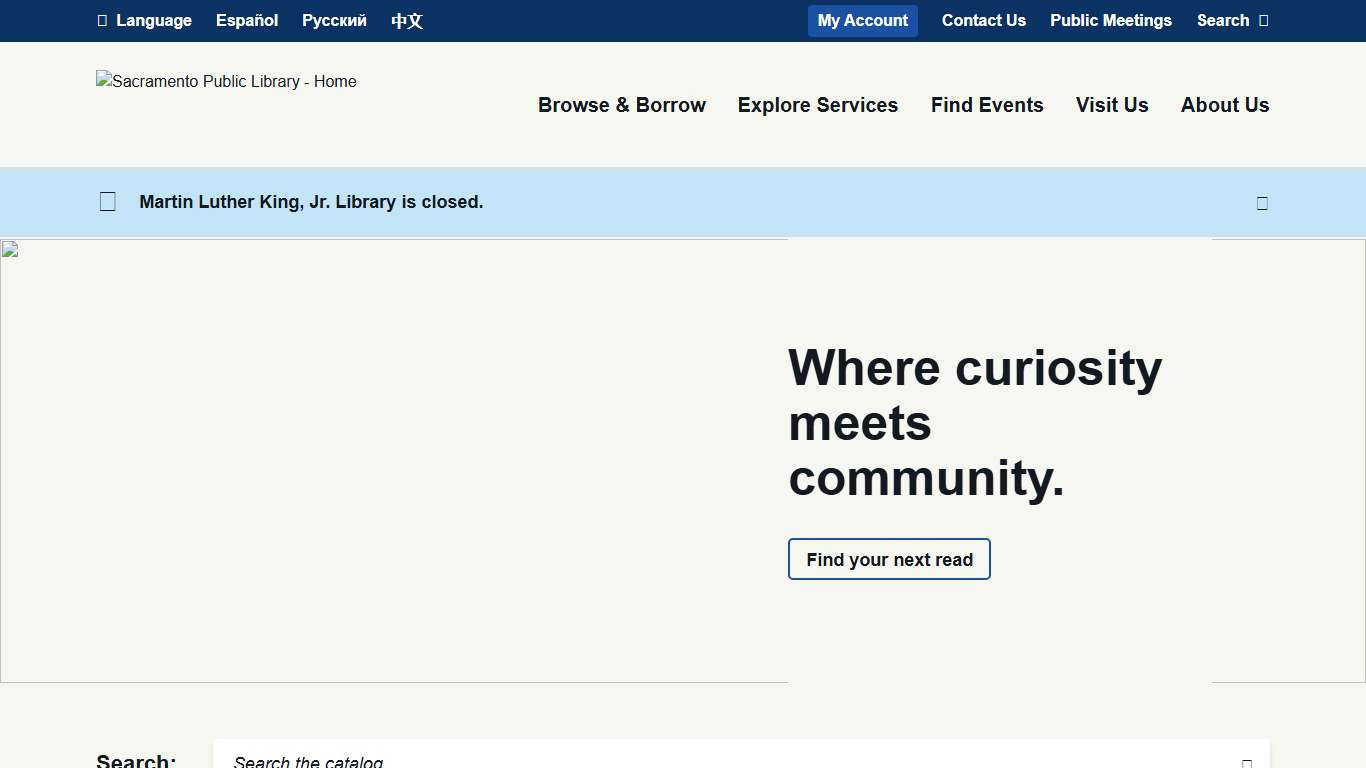Dismiss the library closure alert

[x=1261, y=202]
